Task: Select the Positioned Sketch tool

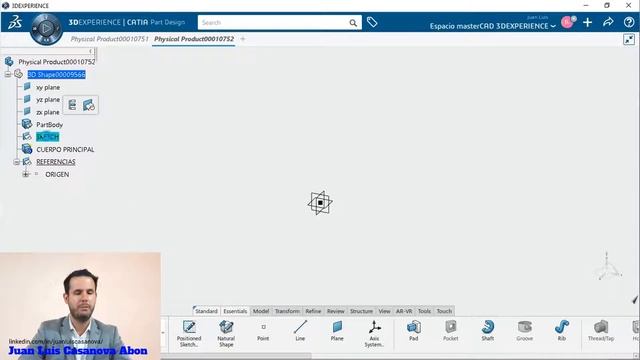Action: pyautogui.click(x=189, y=333)
